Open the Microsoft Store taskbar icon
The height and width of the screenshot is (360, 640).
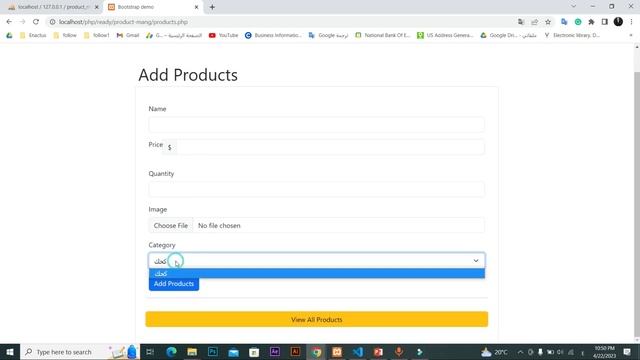coord(254,352)
